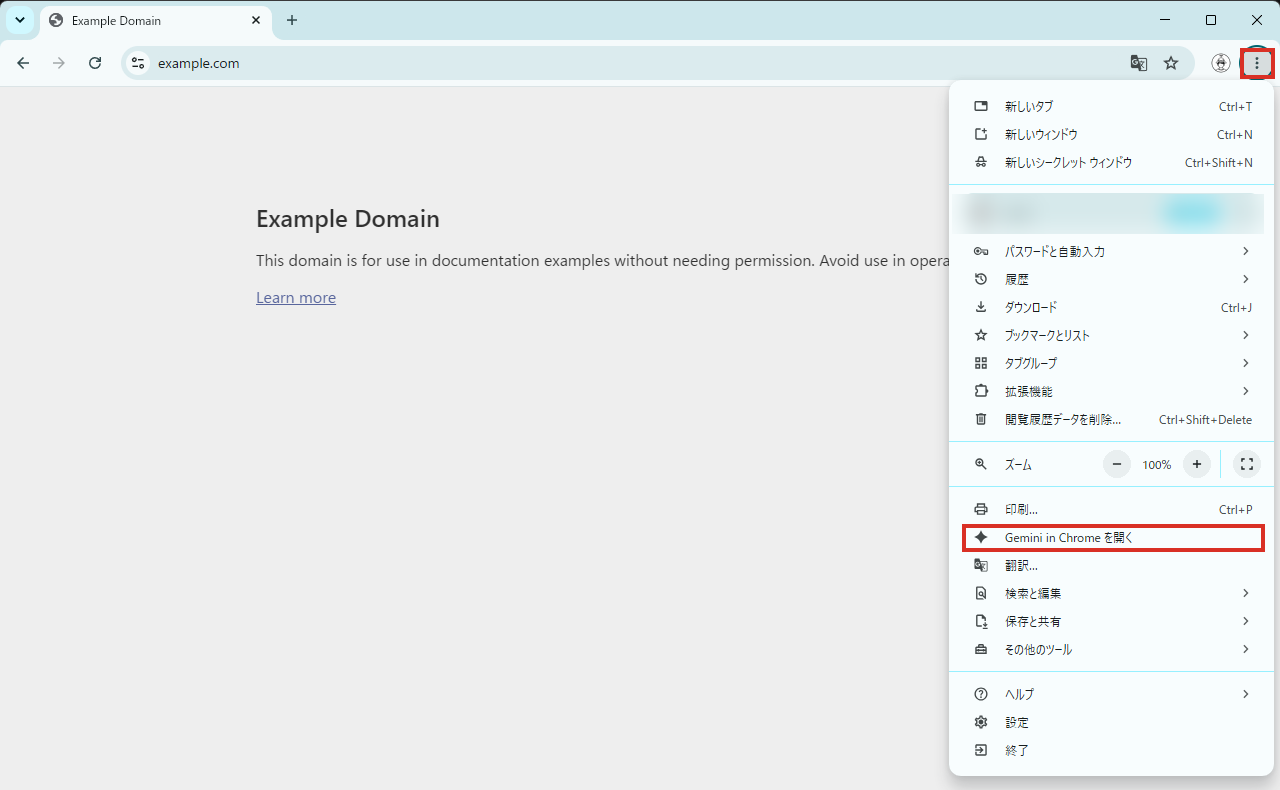
Task: Choose 新しいウィンドウ from the menu
Action: (x=1113, y=135)
